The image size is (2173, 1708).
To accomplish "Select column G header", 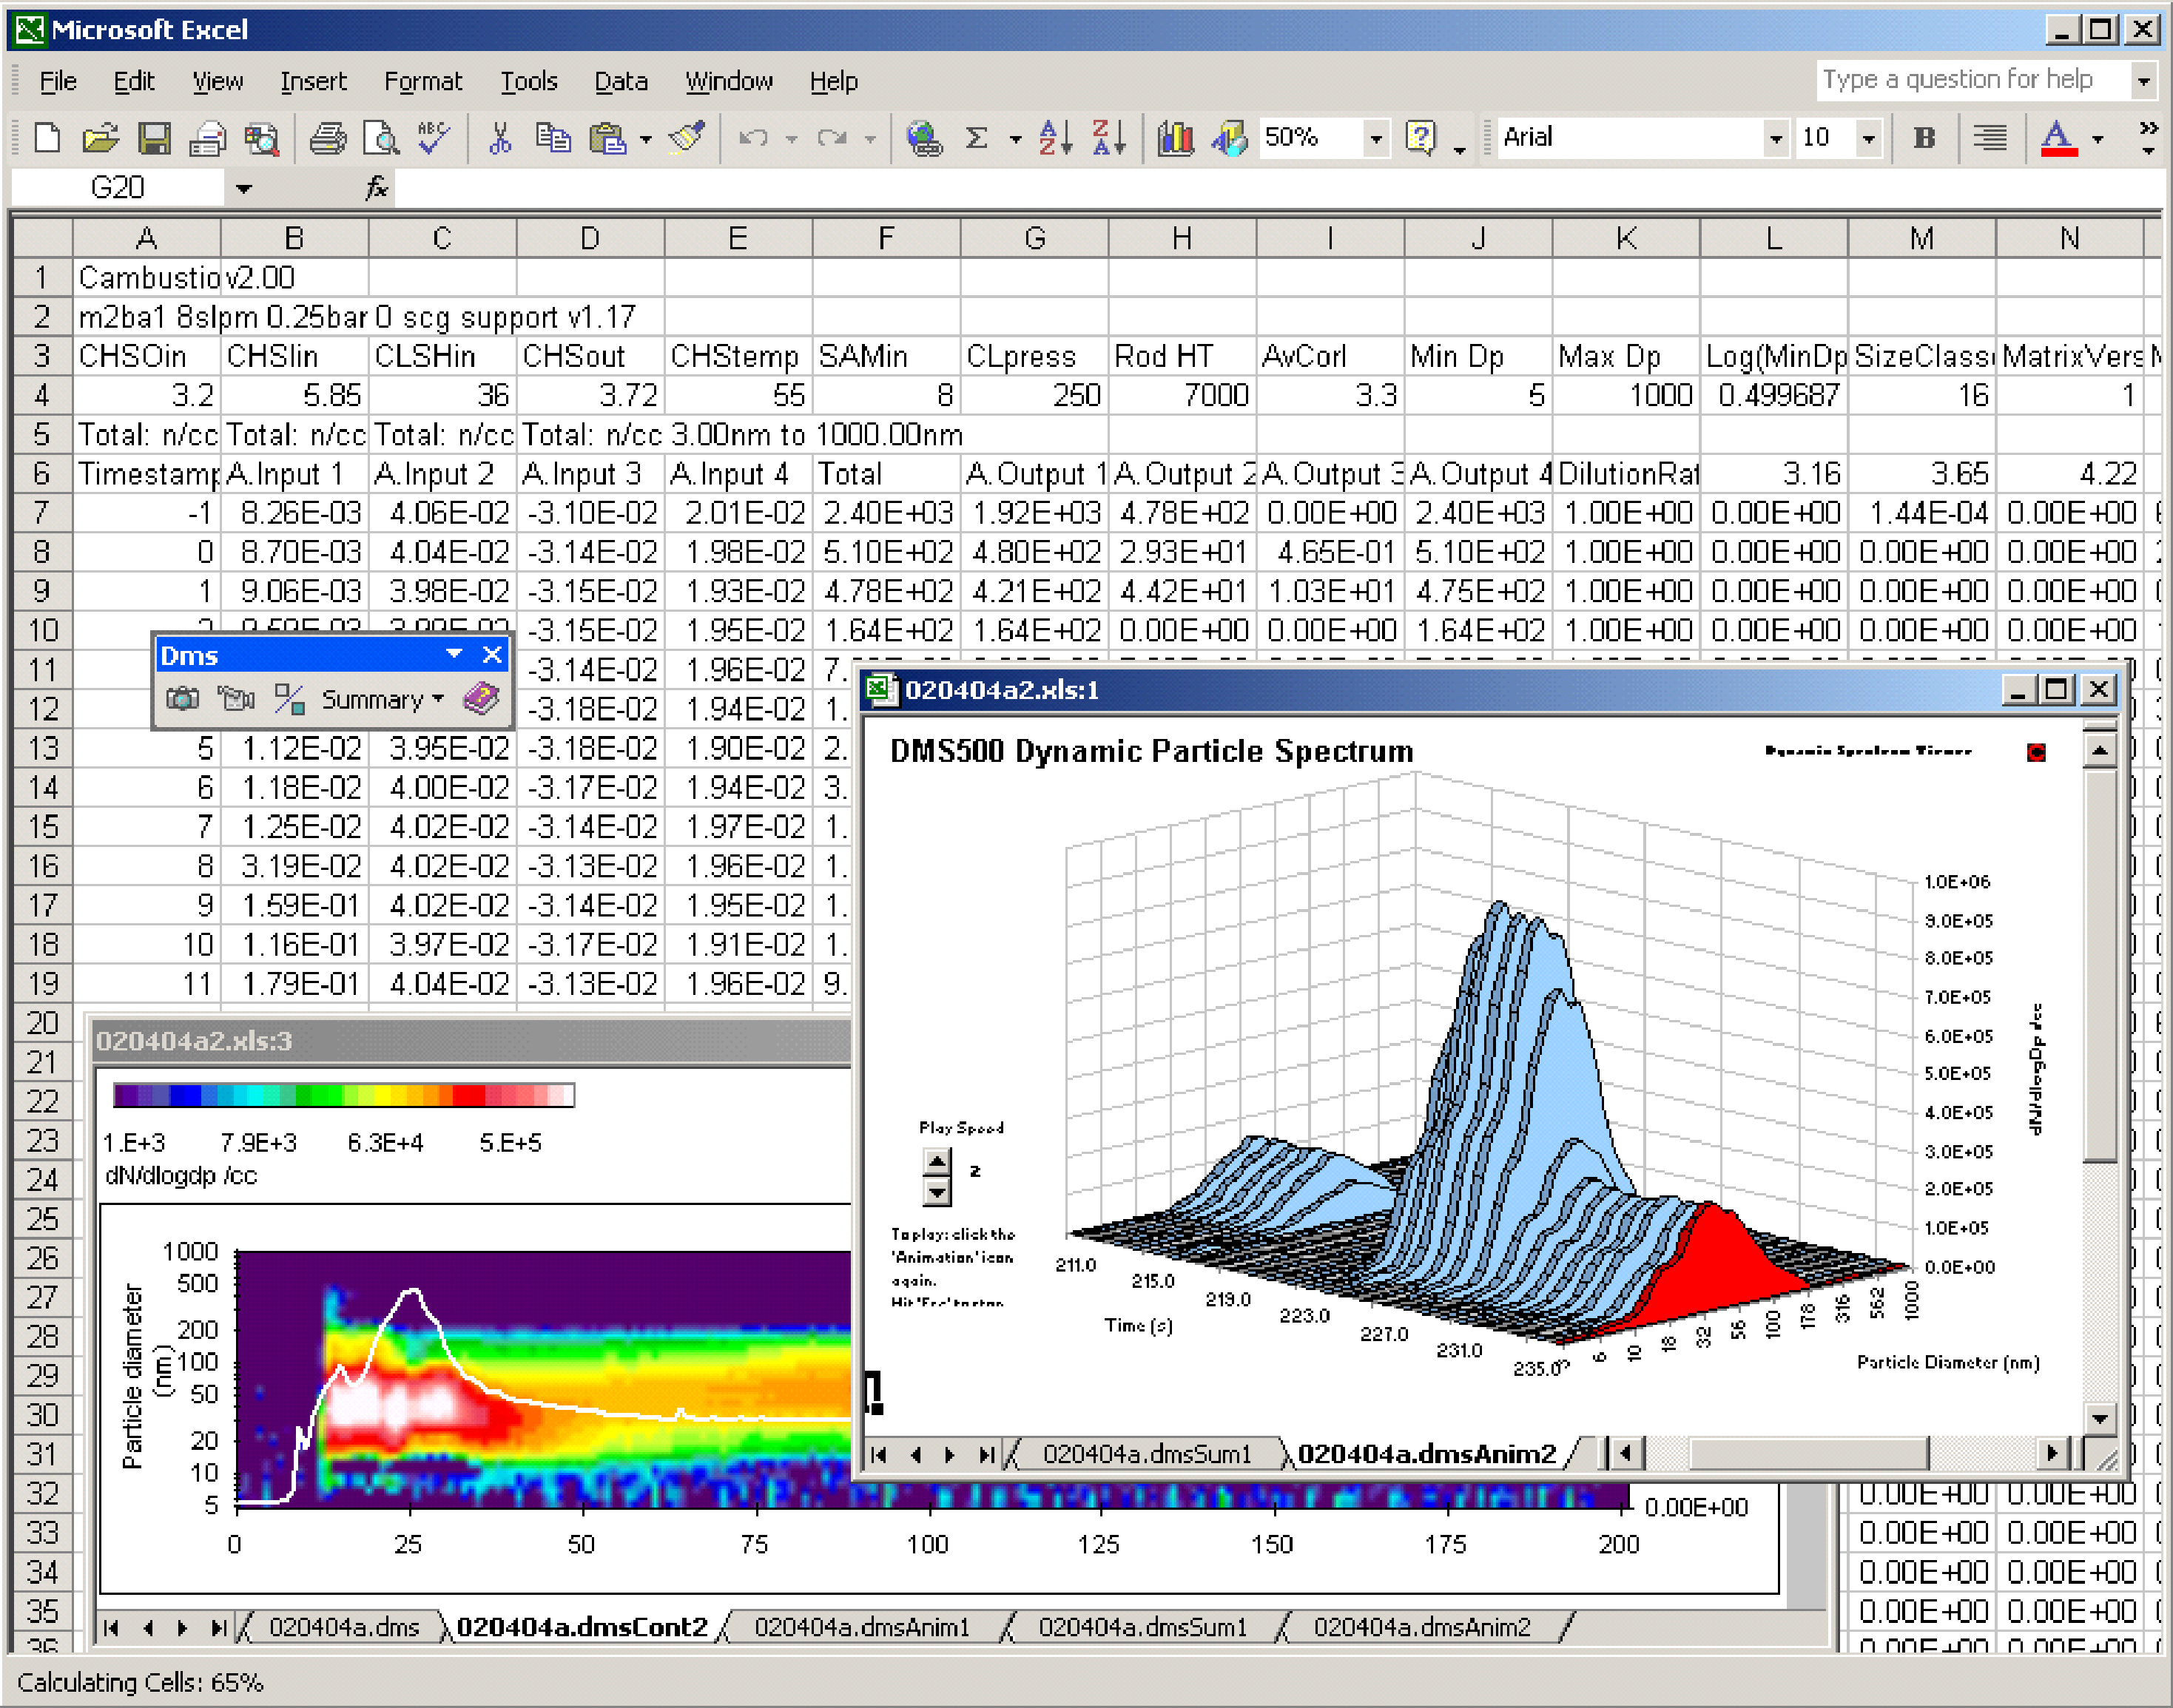I will pos(1034,238).
